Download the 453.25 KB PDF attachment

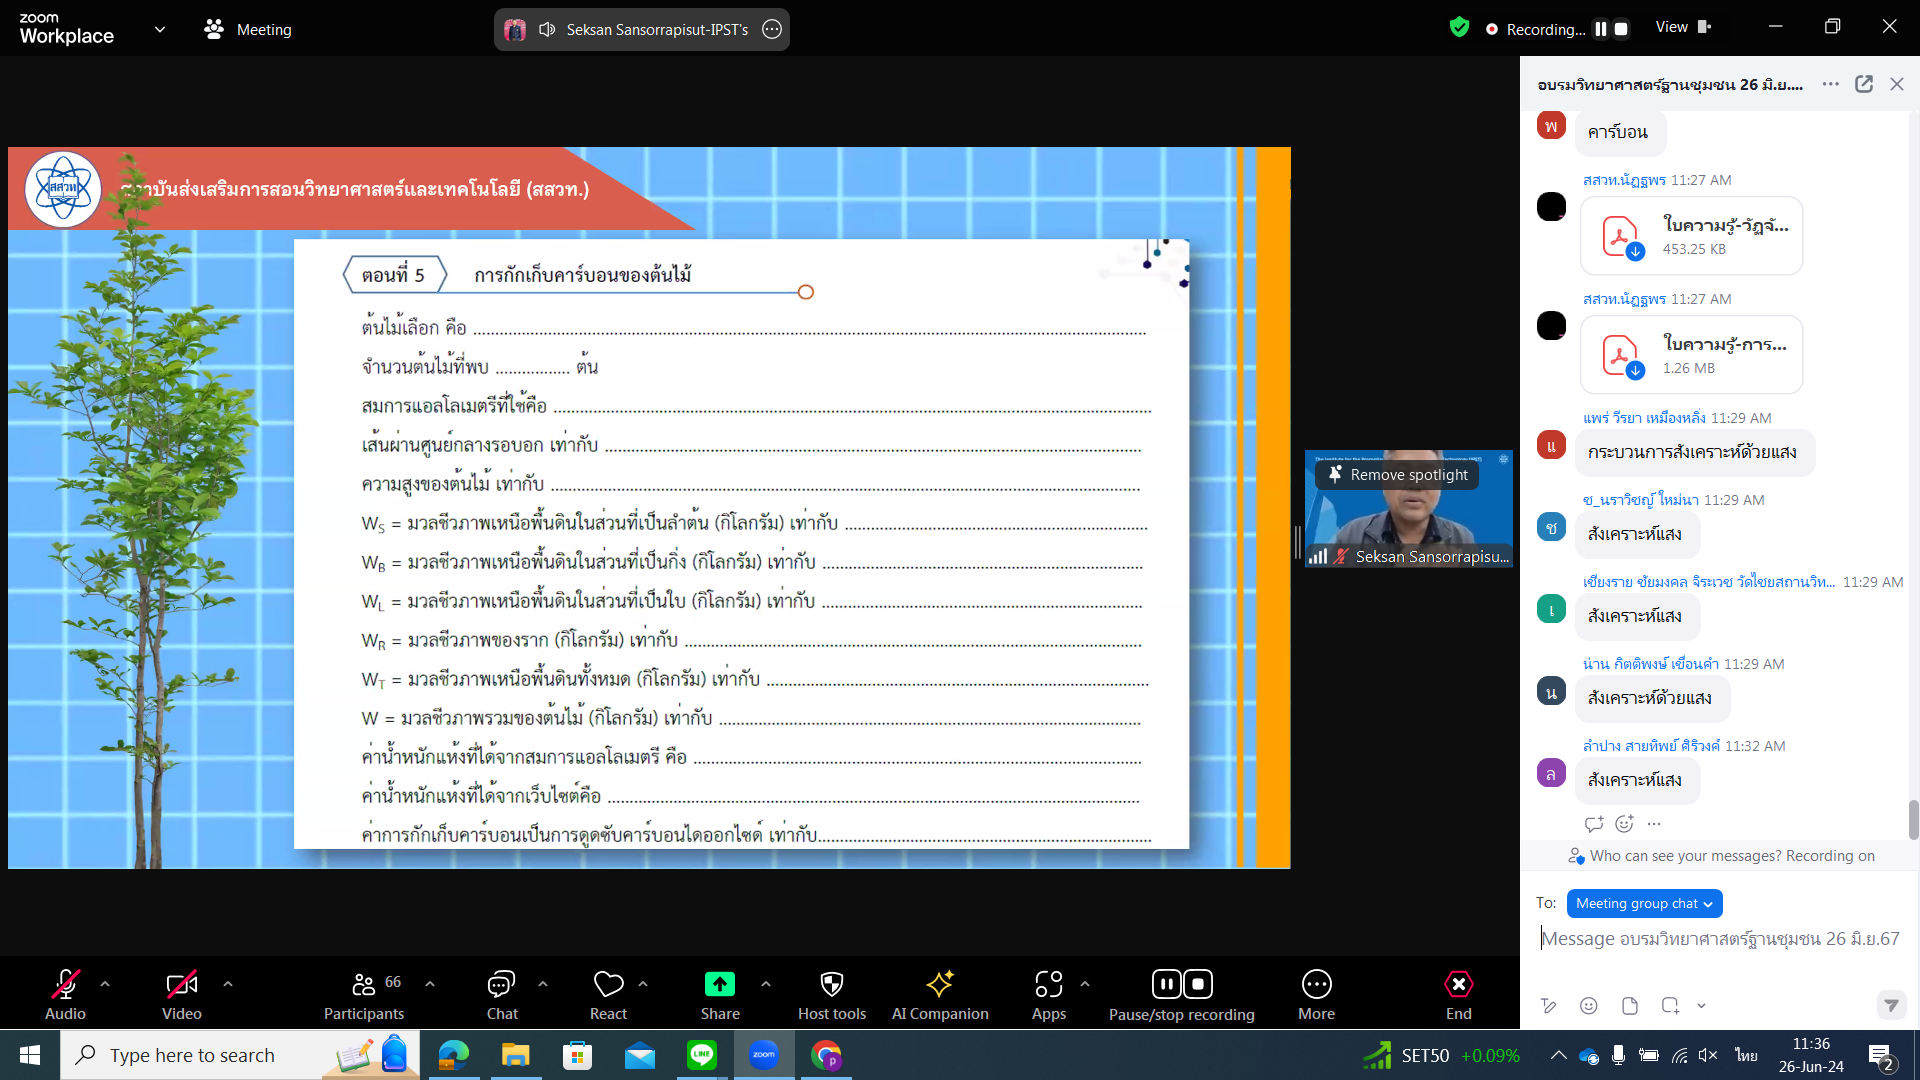[x=1635, y=252]
